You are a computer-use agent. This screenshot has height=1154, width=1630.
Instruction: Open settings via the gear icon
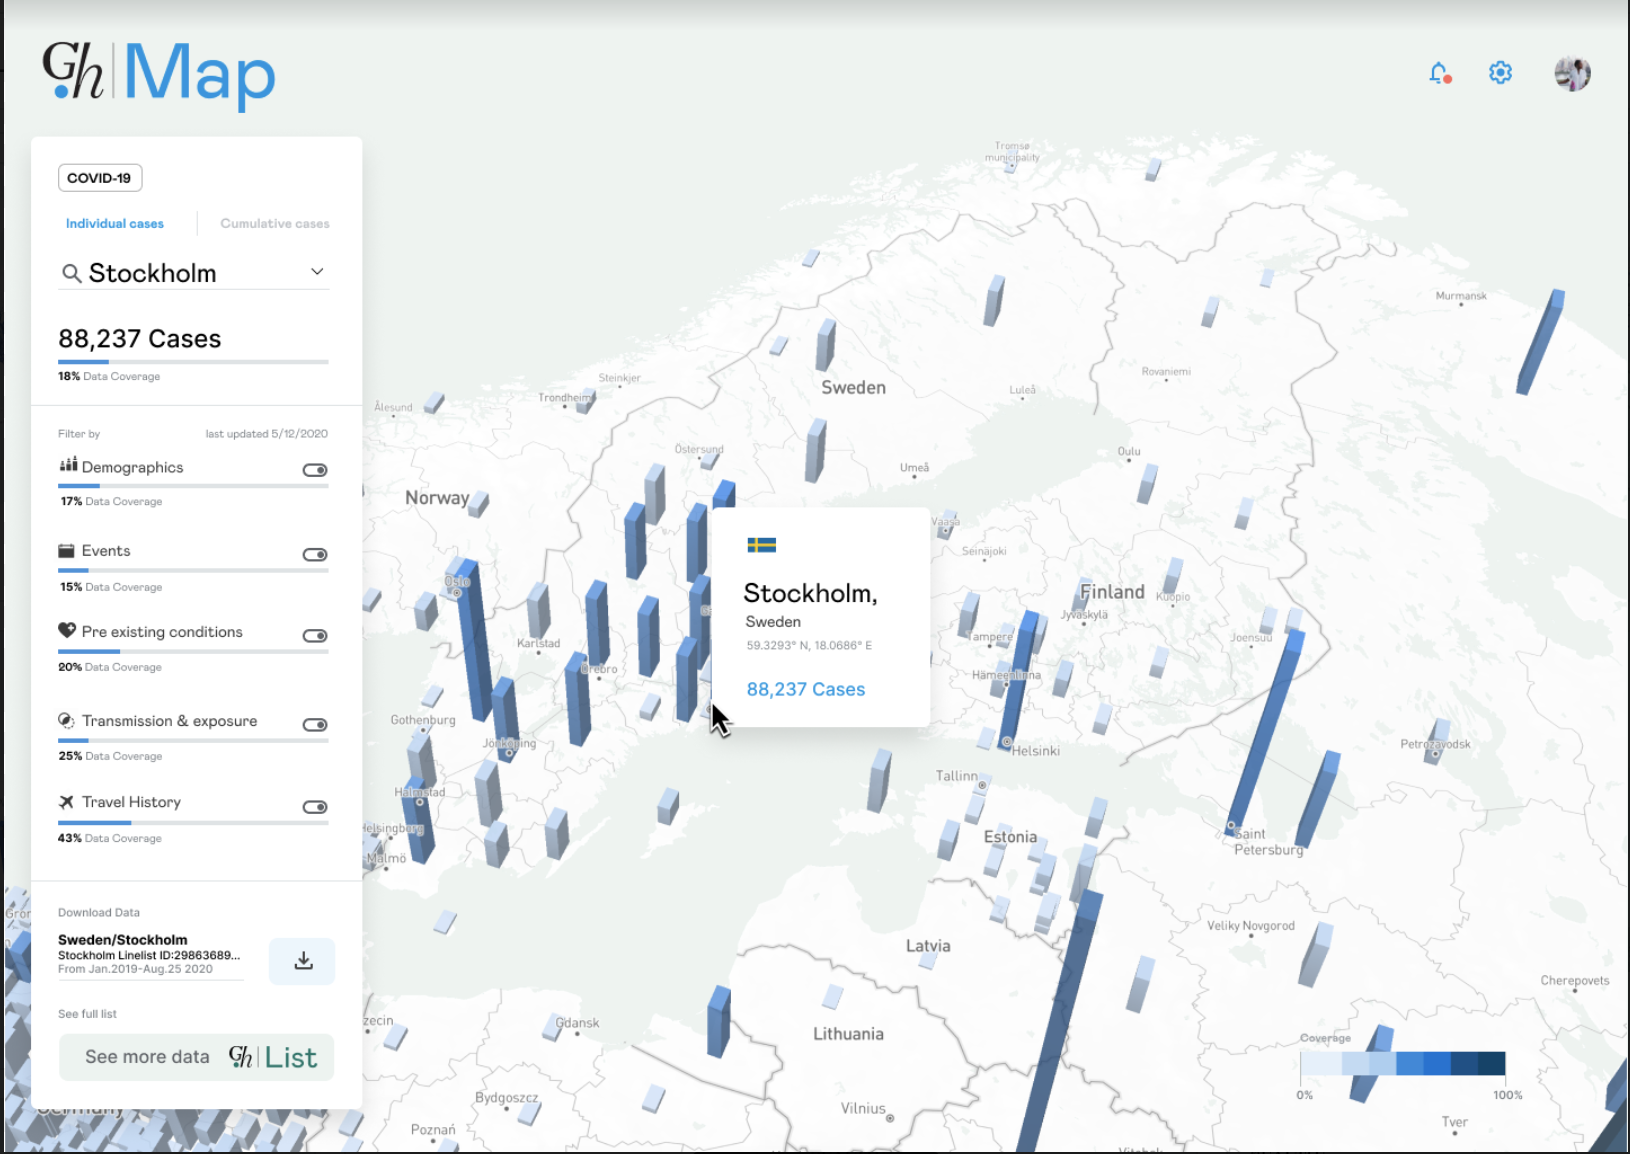tap(1500, 73)
